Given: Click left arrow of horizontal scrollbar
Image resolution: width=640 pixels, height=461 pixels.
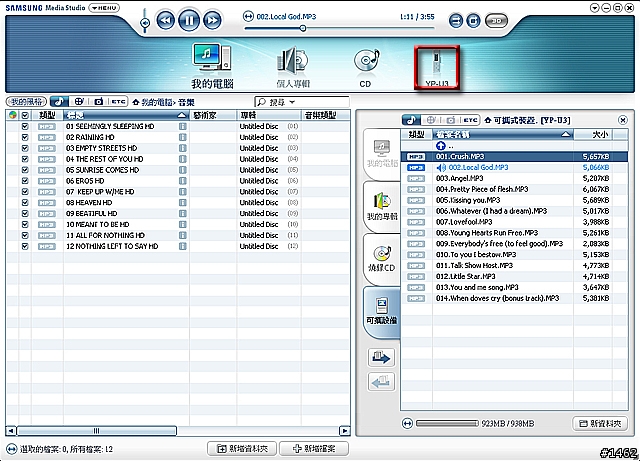Looking at the screenshot, I should click(11, 431).
